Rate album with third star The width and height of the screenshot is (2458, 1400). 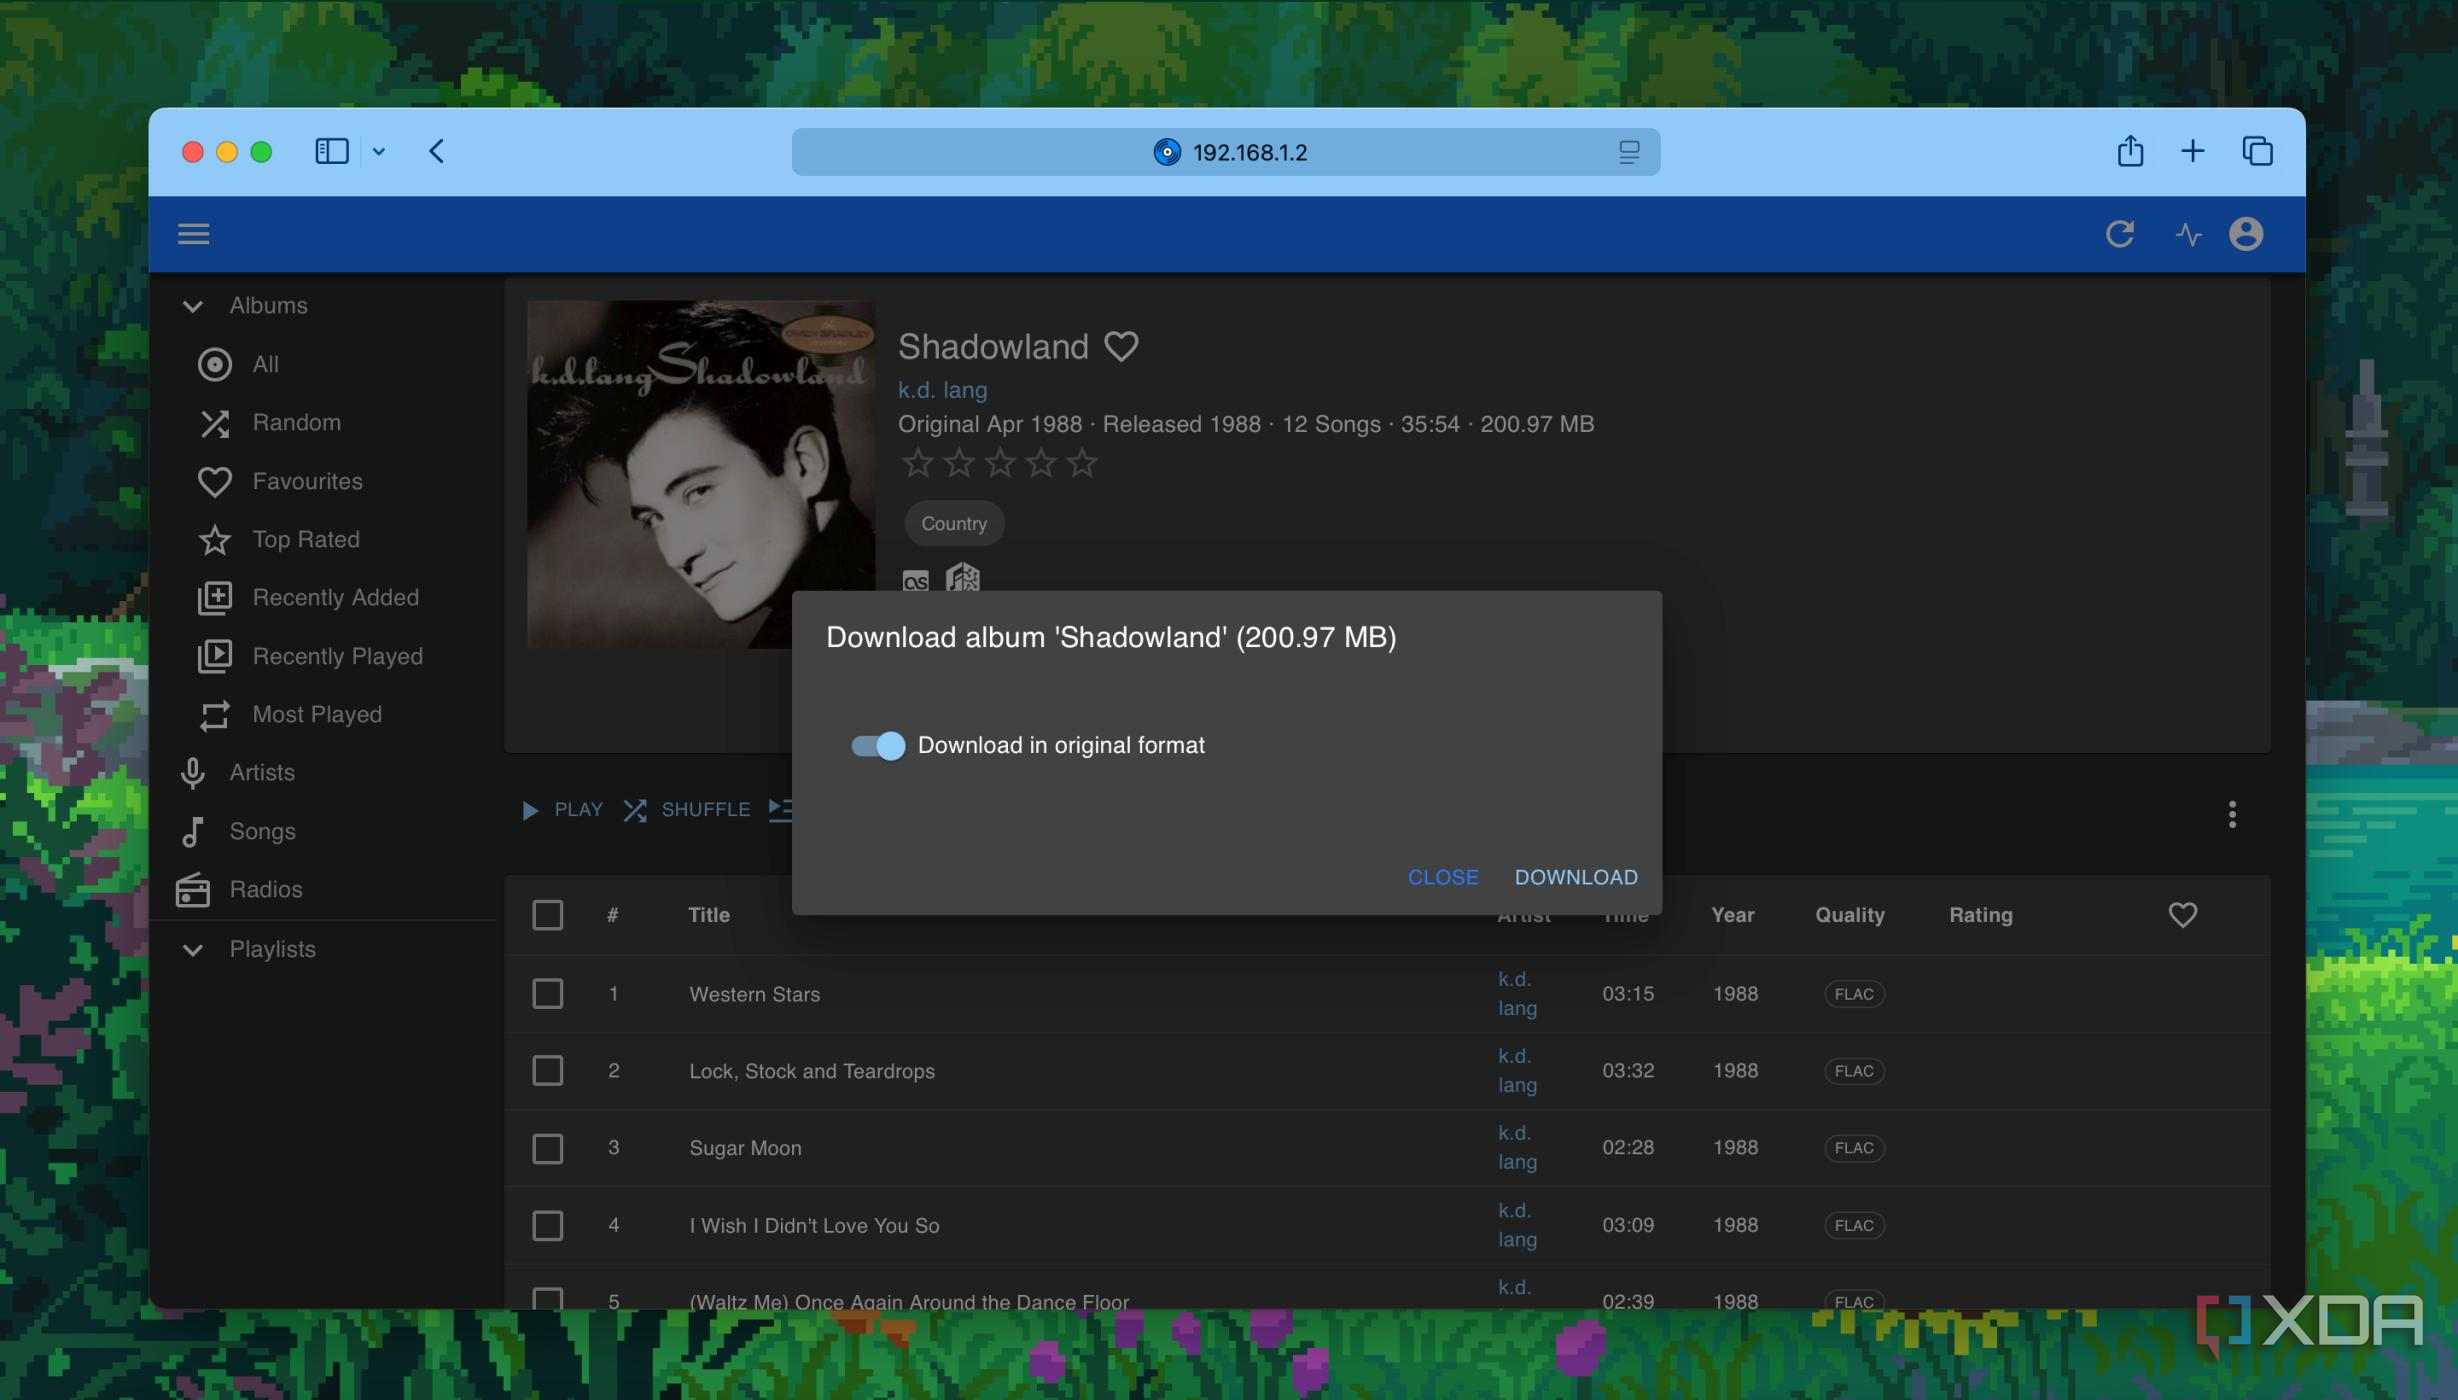[1000, 463]
